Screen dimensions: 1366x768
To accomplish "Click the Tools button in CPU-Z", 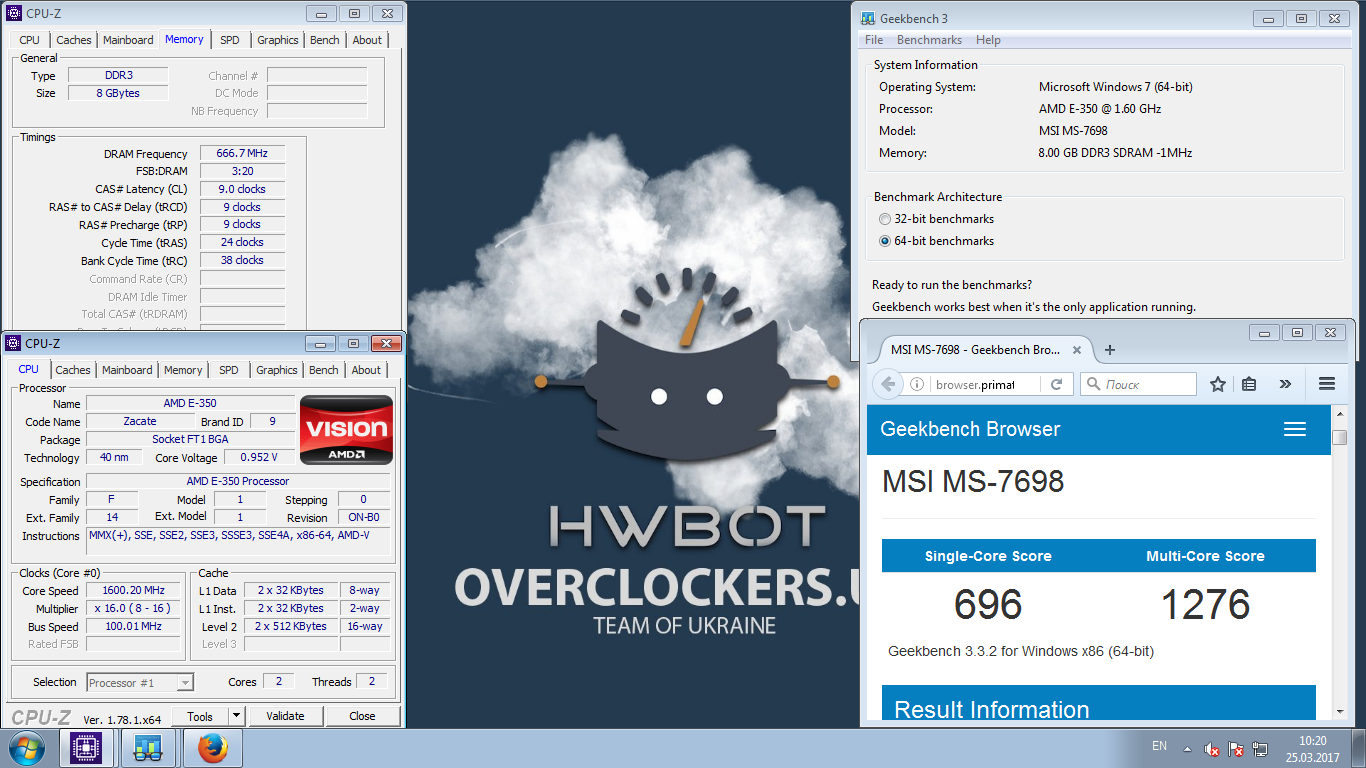I will [200, 716].
